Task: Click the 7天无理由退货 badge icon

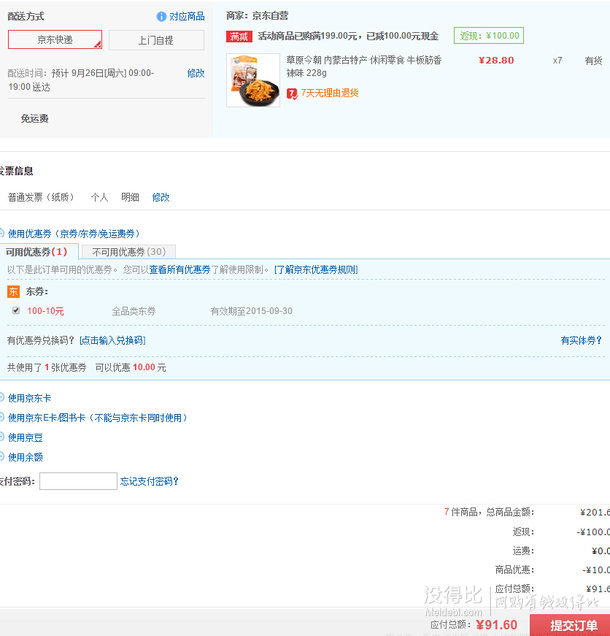Action: [x=292, y=94]
